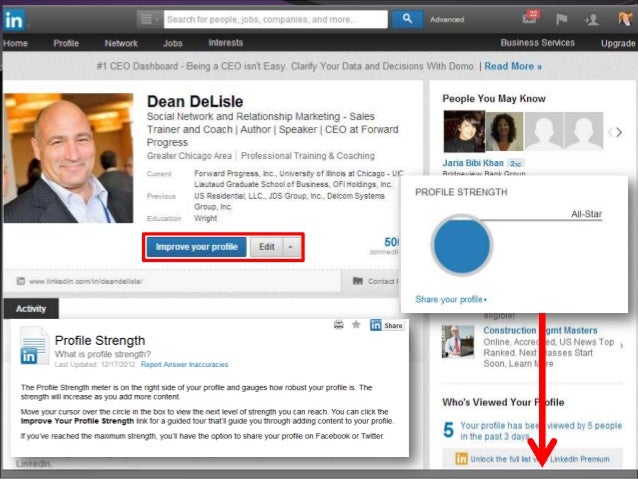Click the Who's Viewed Your Profile heading
This screenshot has height=479, width=638.
[x=503, y=402]
